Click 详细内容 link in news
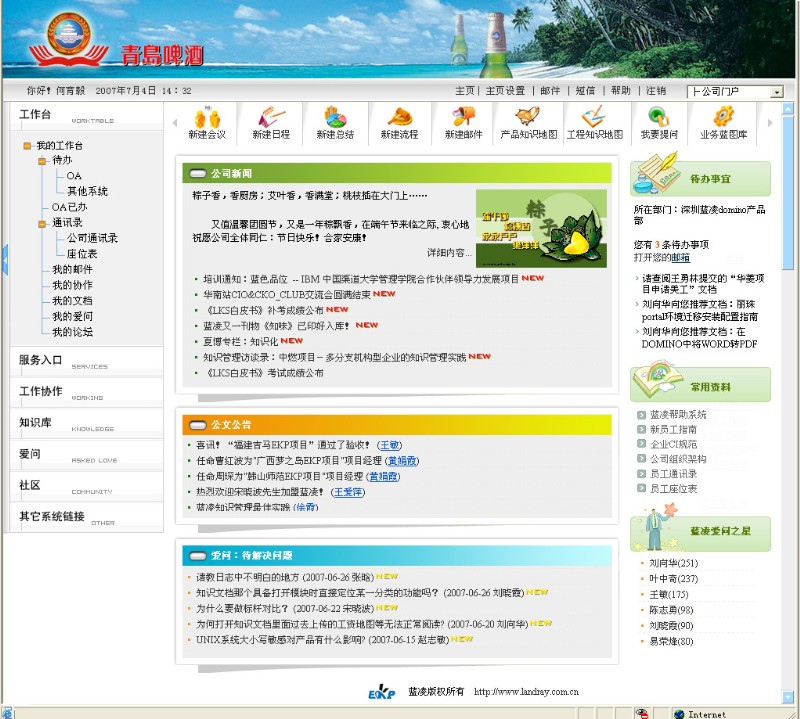The height and width of the screenshot is (719, 800). click(449, 253)
